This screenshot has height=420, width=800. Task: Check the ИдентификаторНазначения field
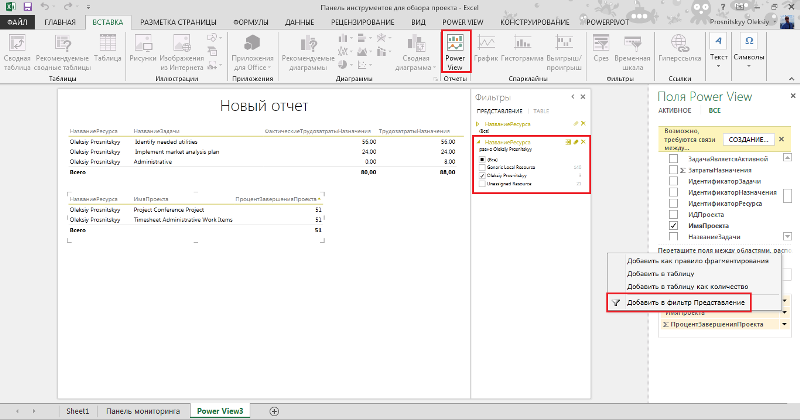673,192
